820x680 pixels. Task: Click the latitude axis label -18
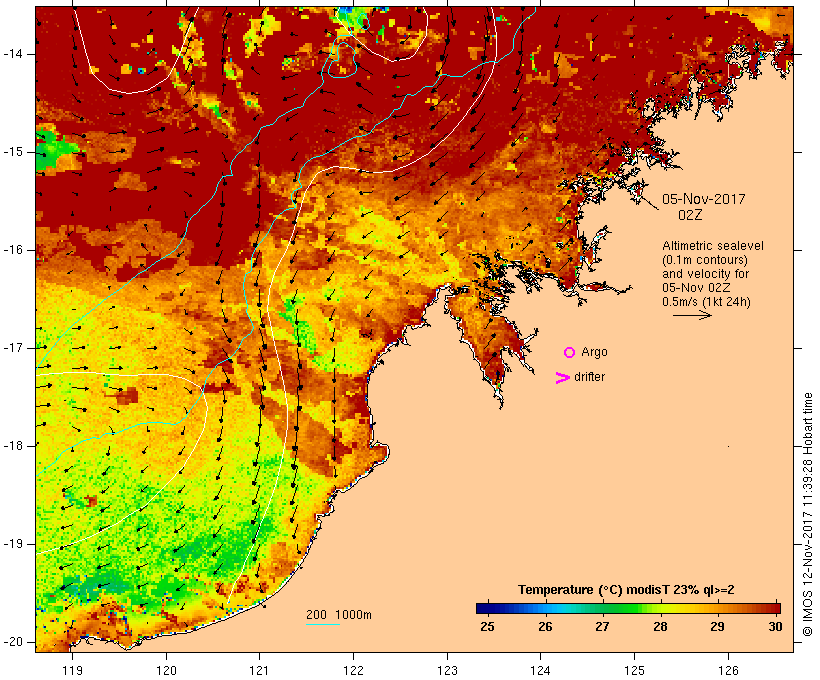pos(13,446)
